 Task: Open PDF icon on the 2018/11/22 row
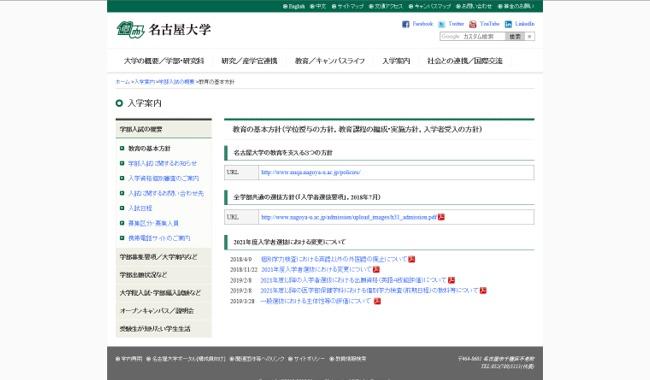click(376, 269)
